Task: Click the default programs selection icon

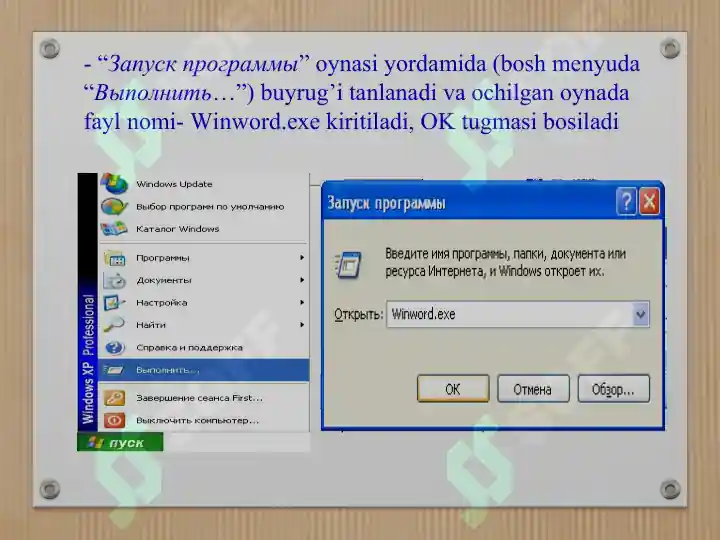Action: point(114,207)
